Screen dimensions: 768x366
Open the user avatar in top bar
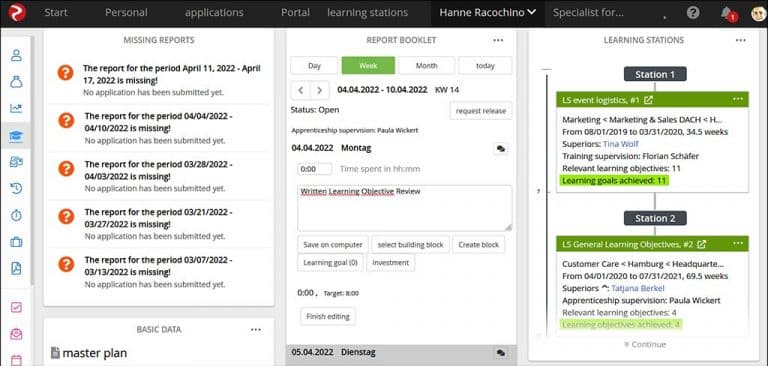pos(758,13)
